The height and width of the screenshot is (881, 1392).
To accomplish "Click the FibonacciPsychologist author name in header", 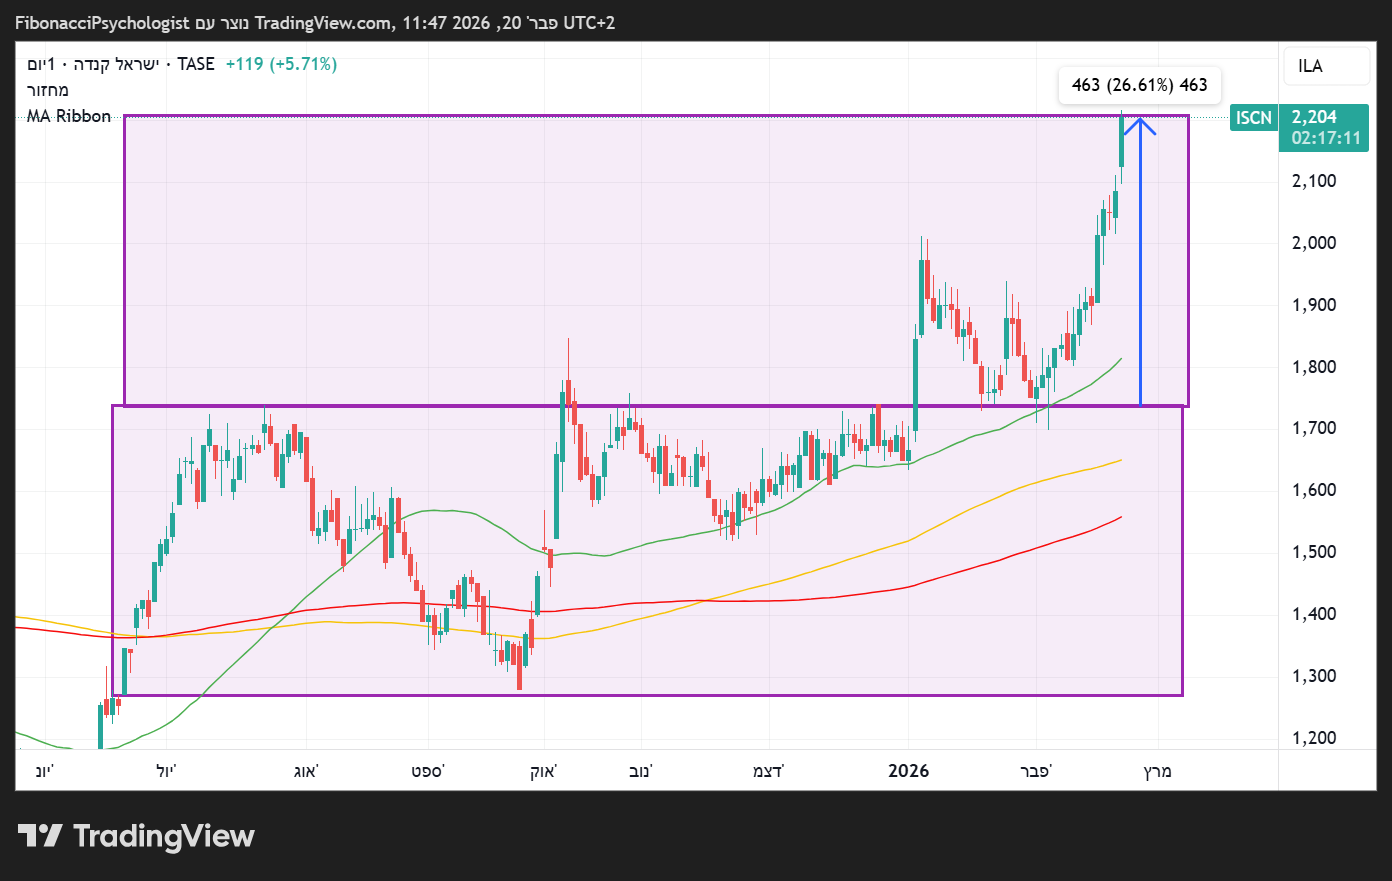I will coord(102,23).
